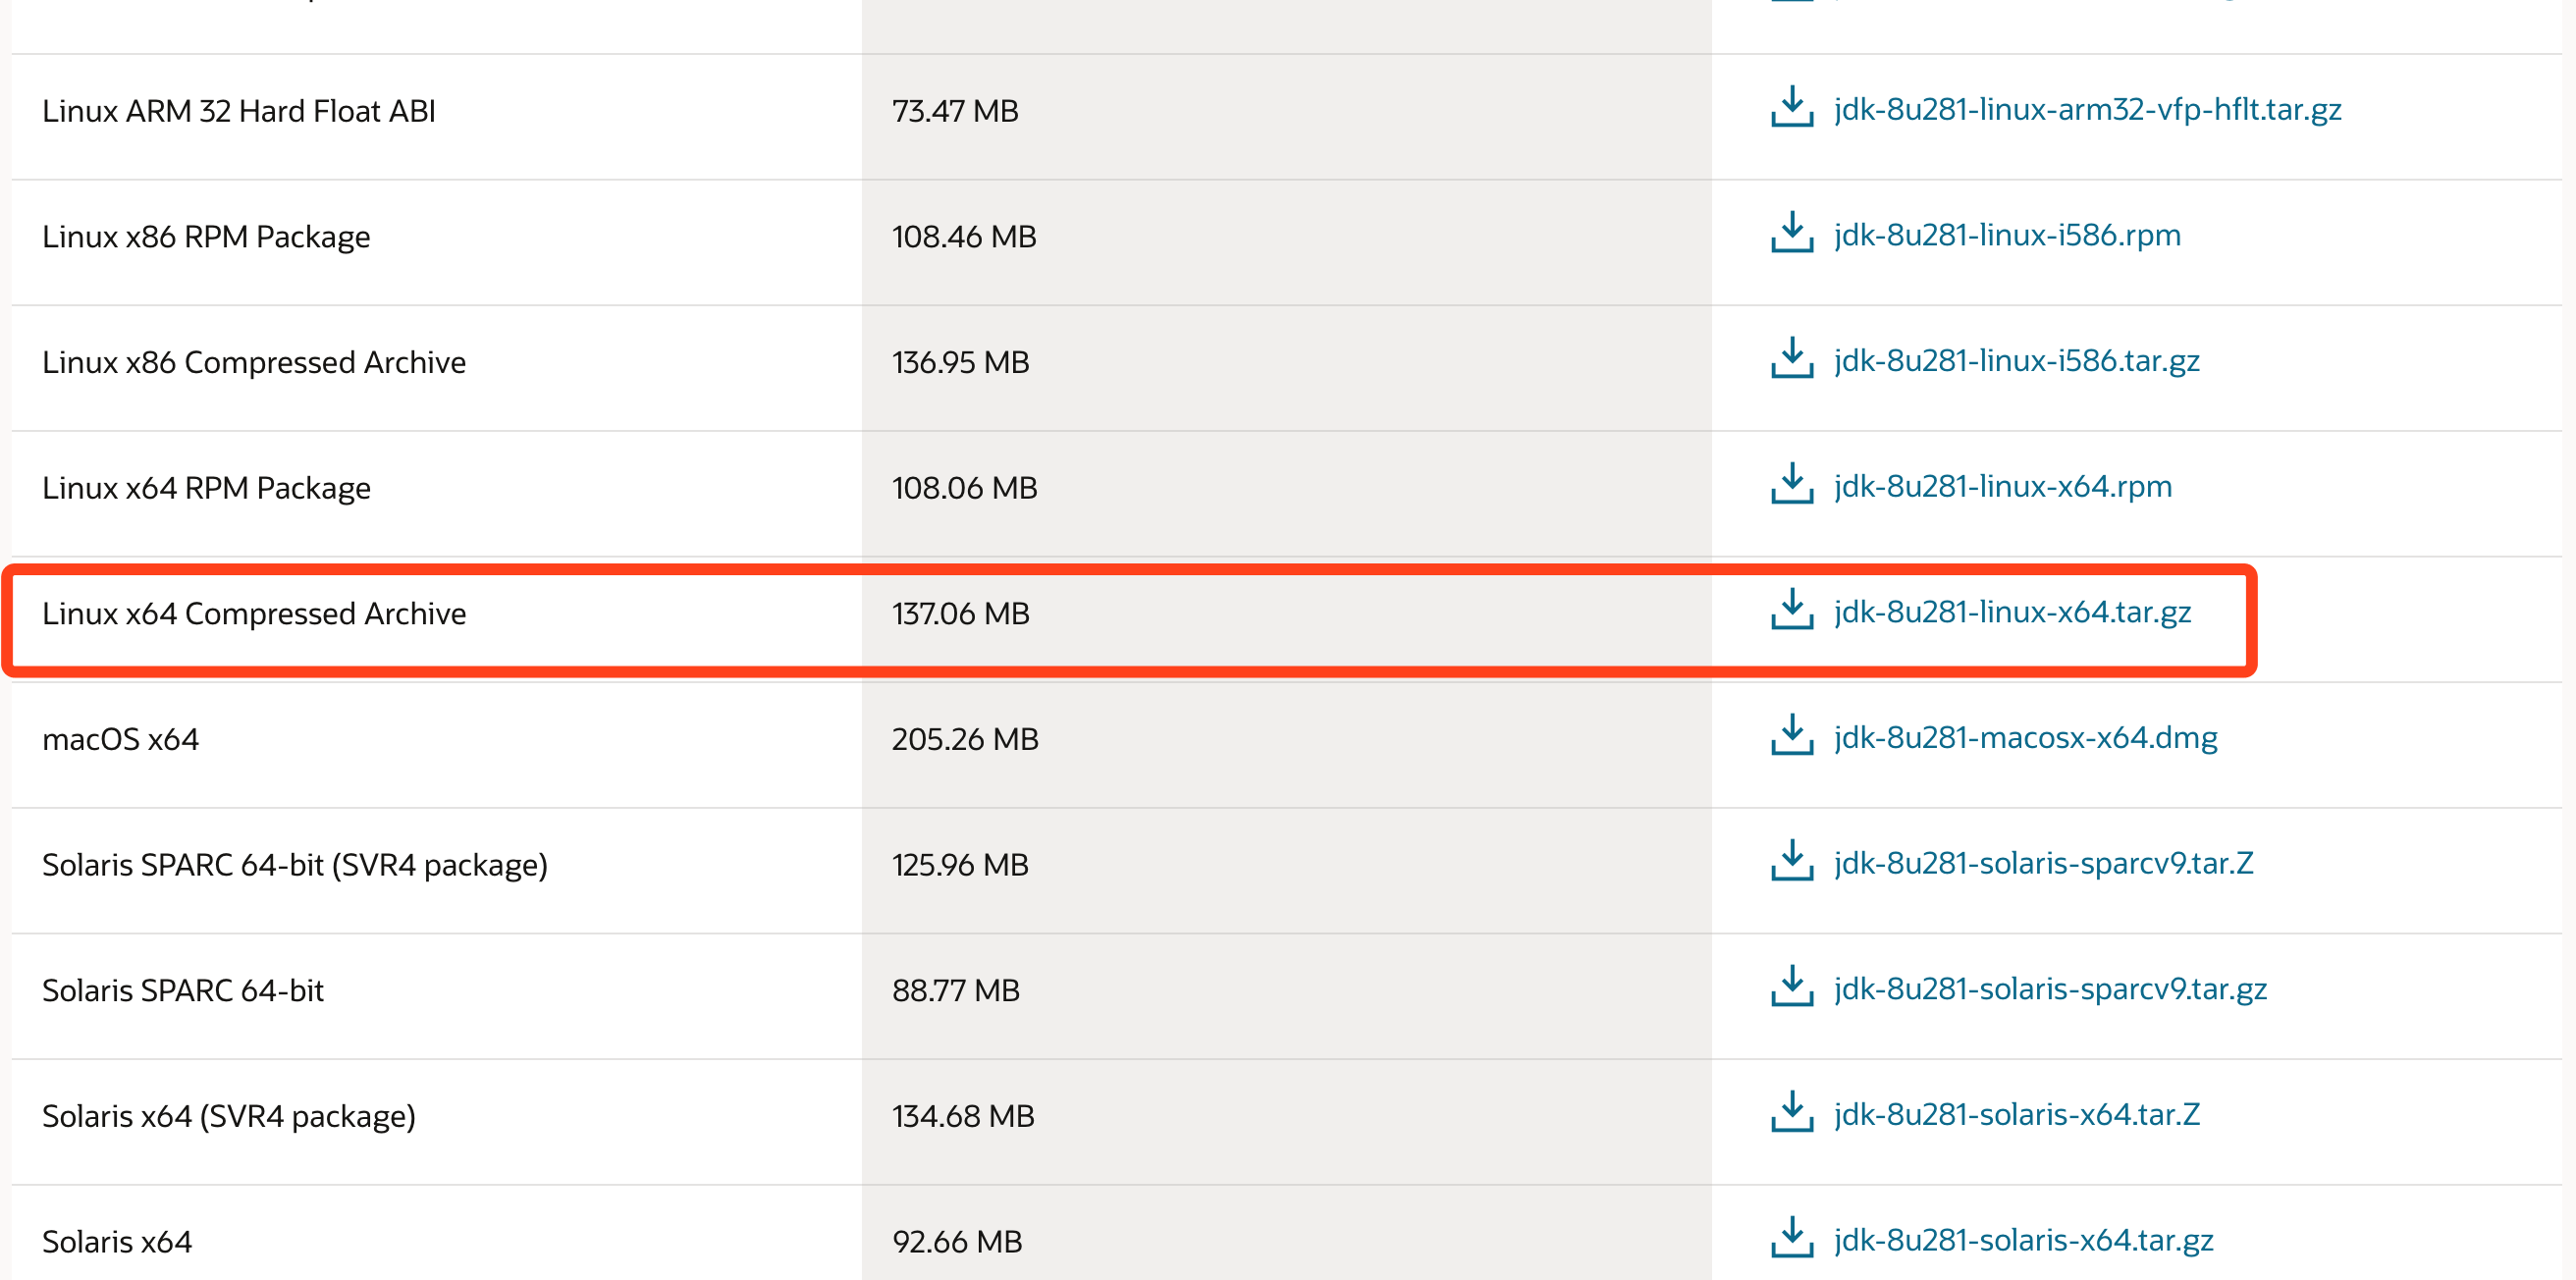The width and height of the screenshot is (2576, 1280).
Task: Select the text "Linux ARM 32 Hard Float ABI"
Action: point(239,111)
